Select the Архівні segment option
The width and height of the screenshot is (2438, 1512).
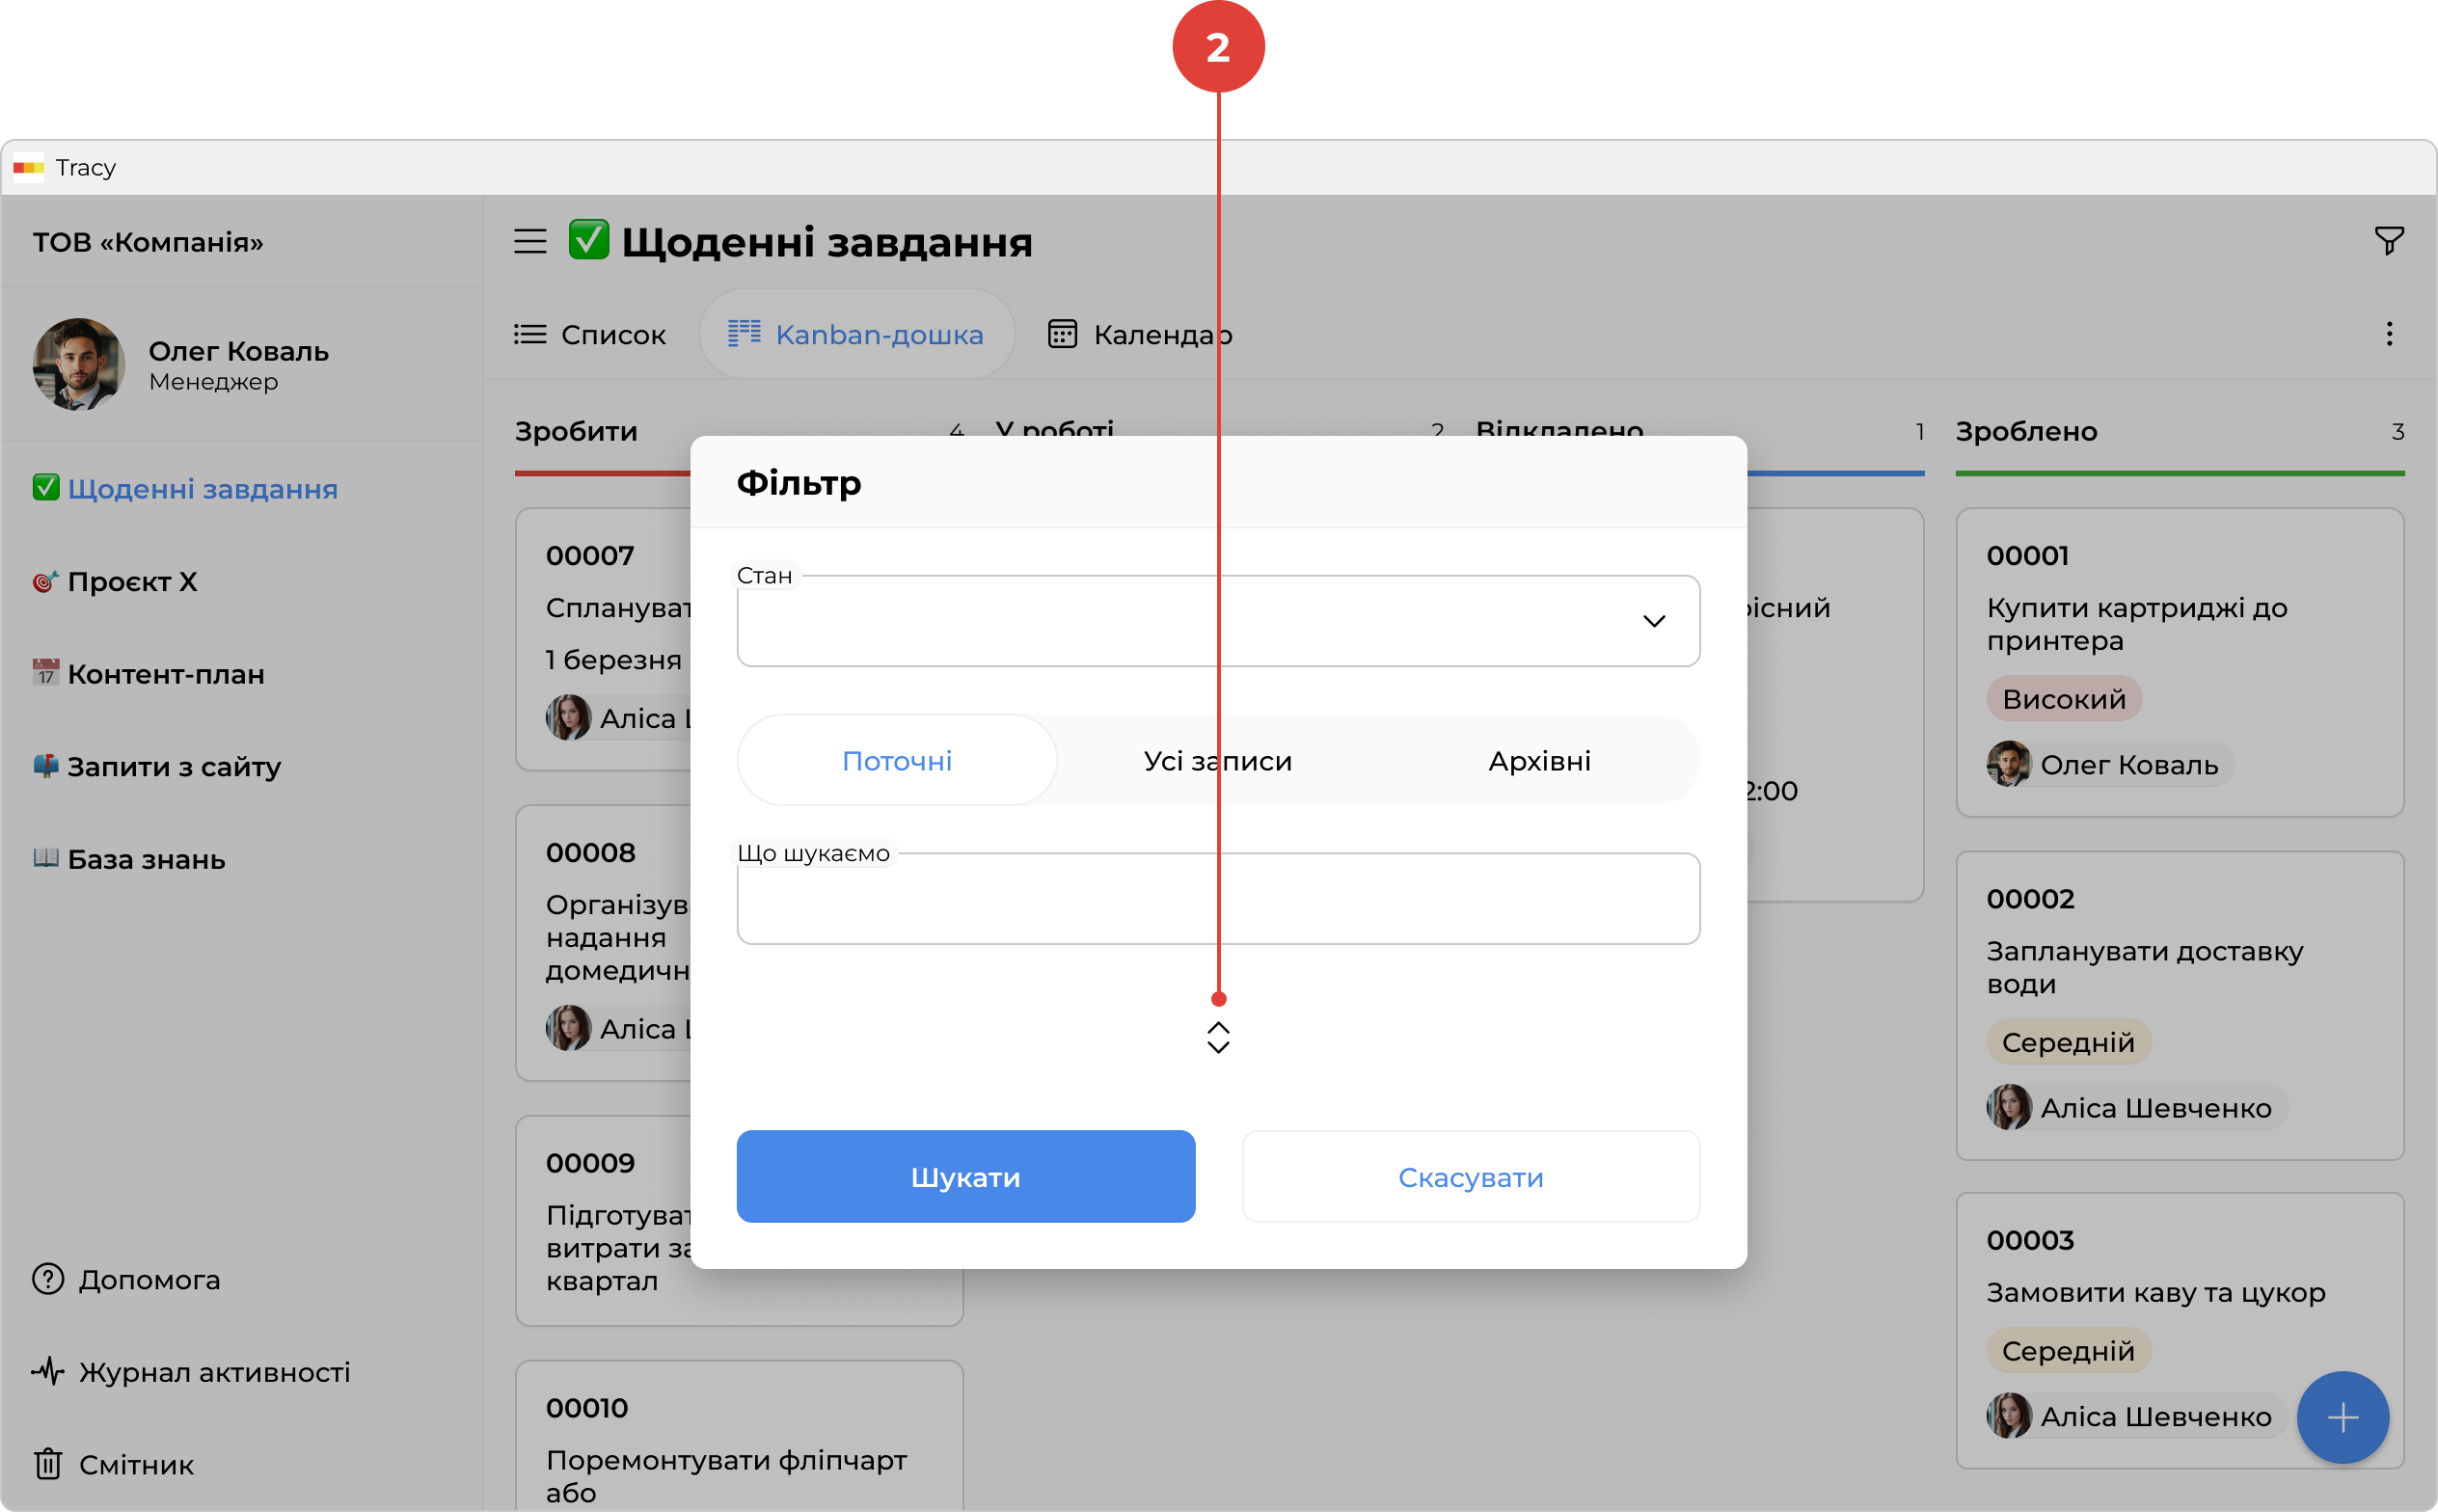1539,761
